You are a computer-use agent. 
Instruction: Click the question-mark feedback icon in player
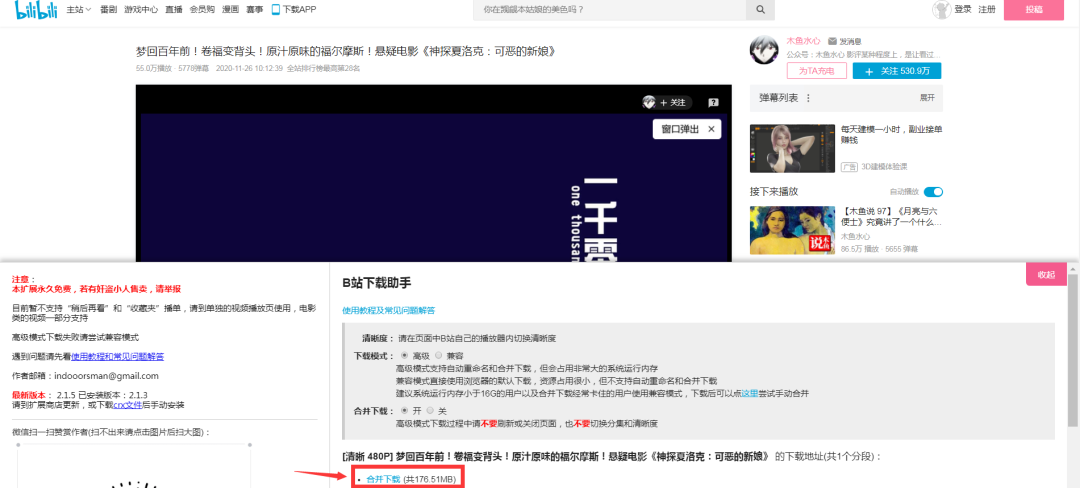pyautogui.click(x=713, y=103)
